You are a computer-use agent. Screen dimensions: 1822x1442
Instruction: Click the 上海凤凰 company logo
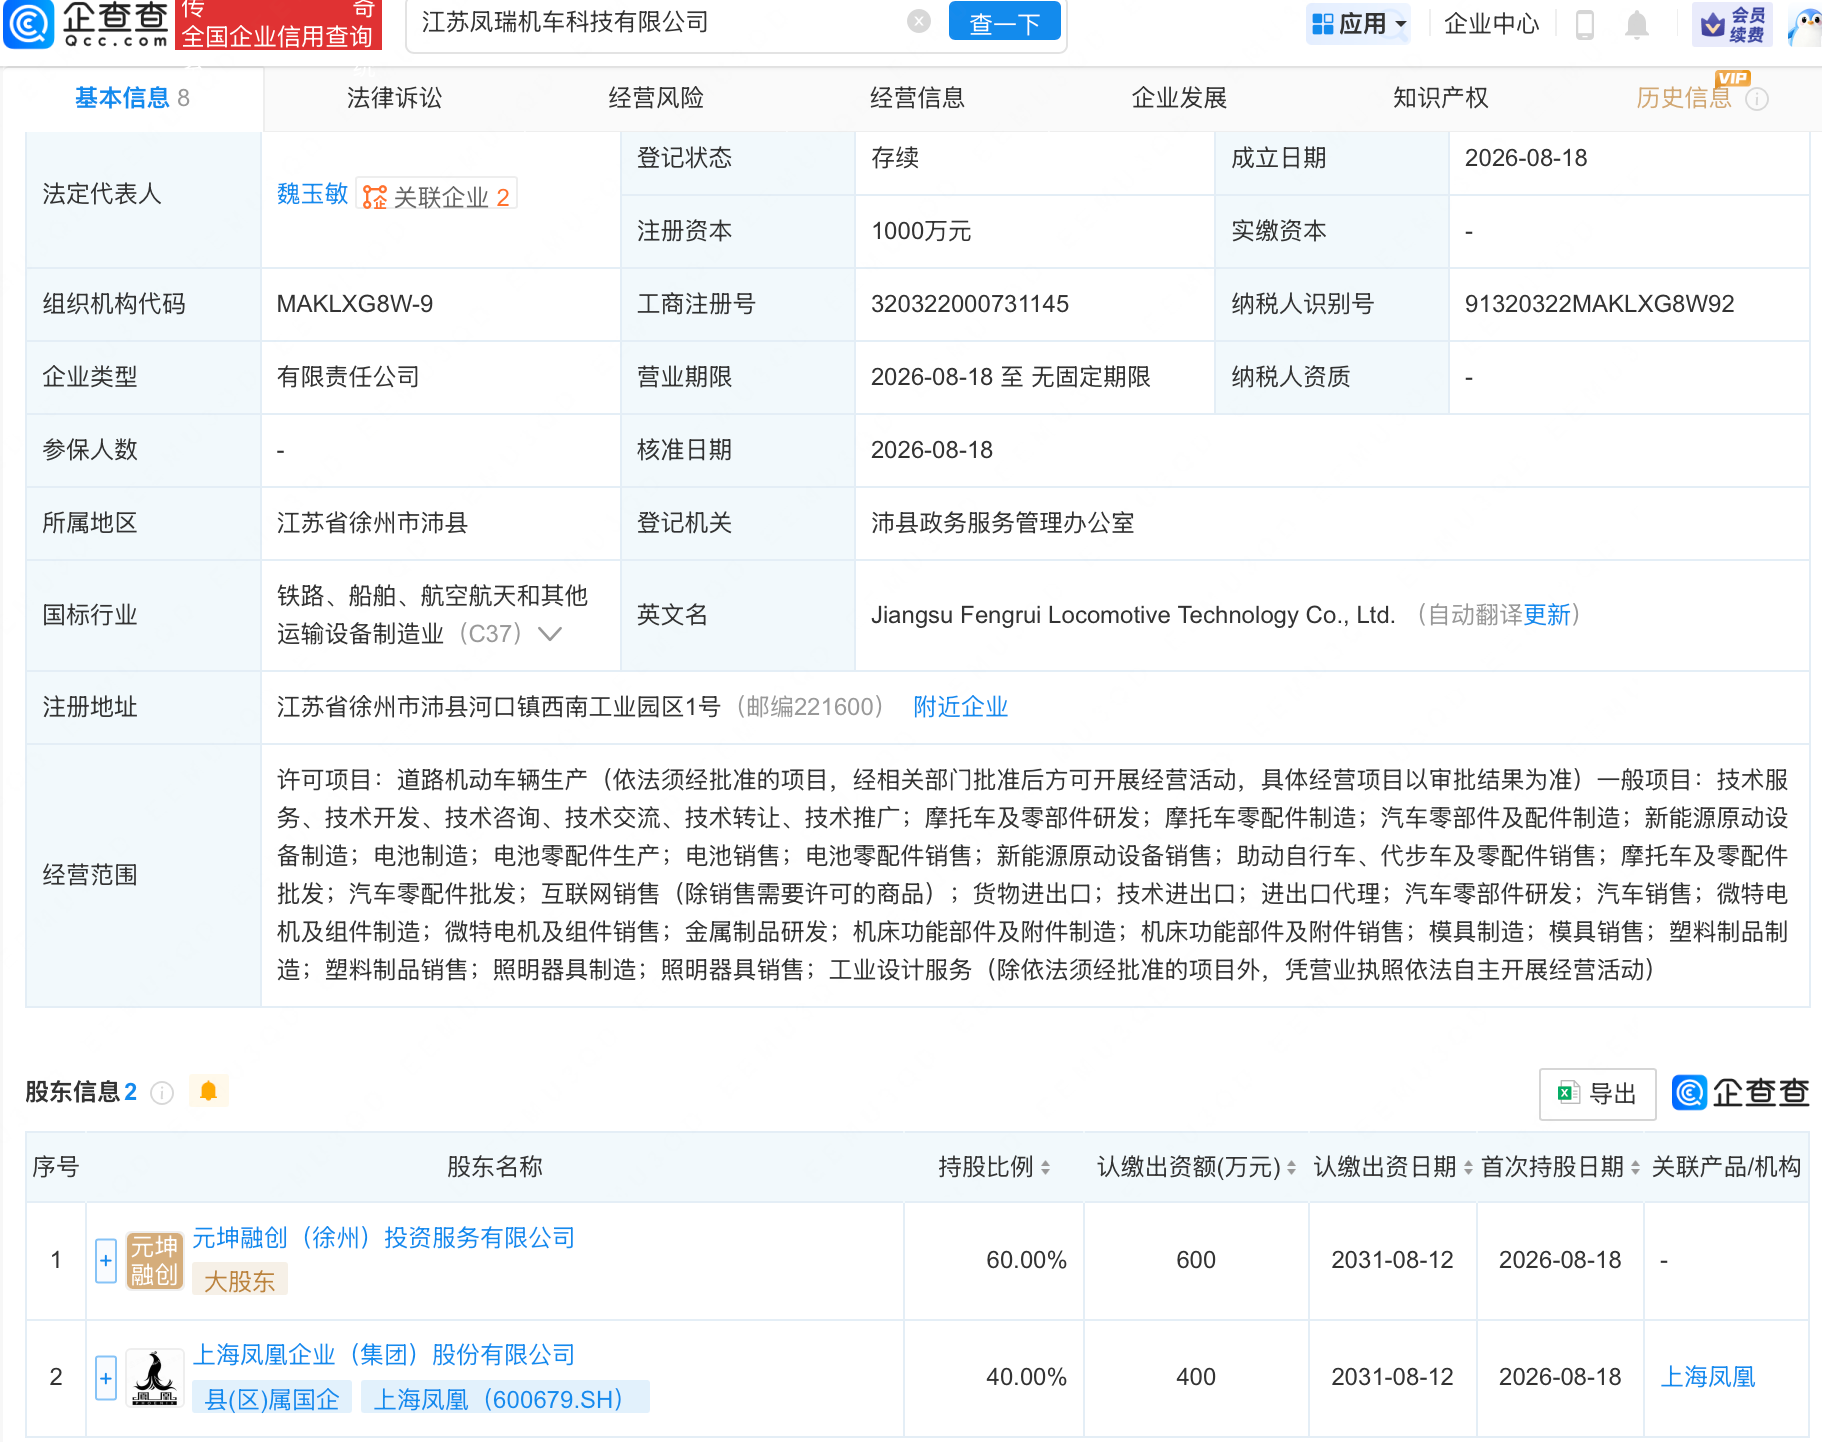pos(155,1378)
